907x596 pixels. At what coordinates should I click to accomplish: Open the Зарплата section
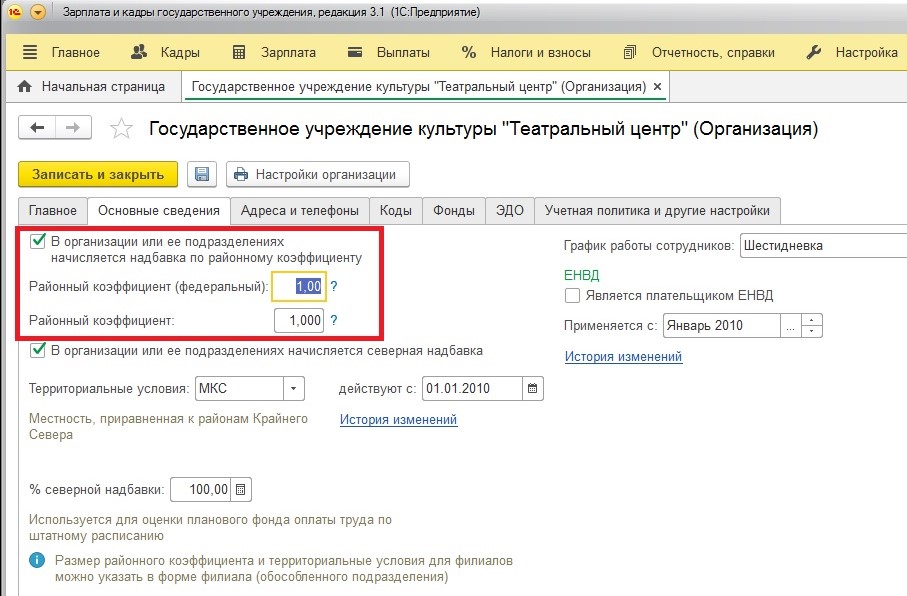(x=274, y=53)
